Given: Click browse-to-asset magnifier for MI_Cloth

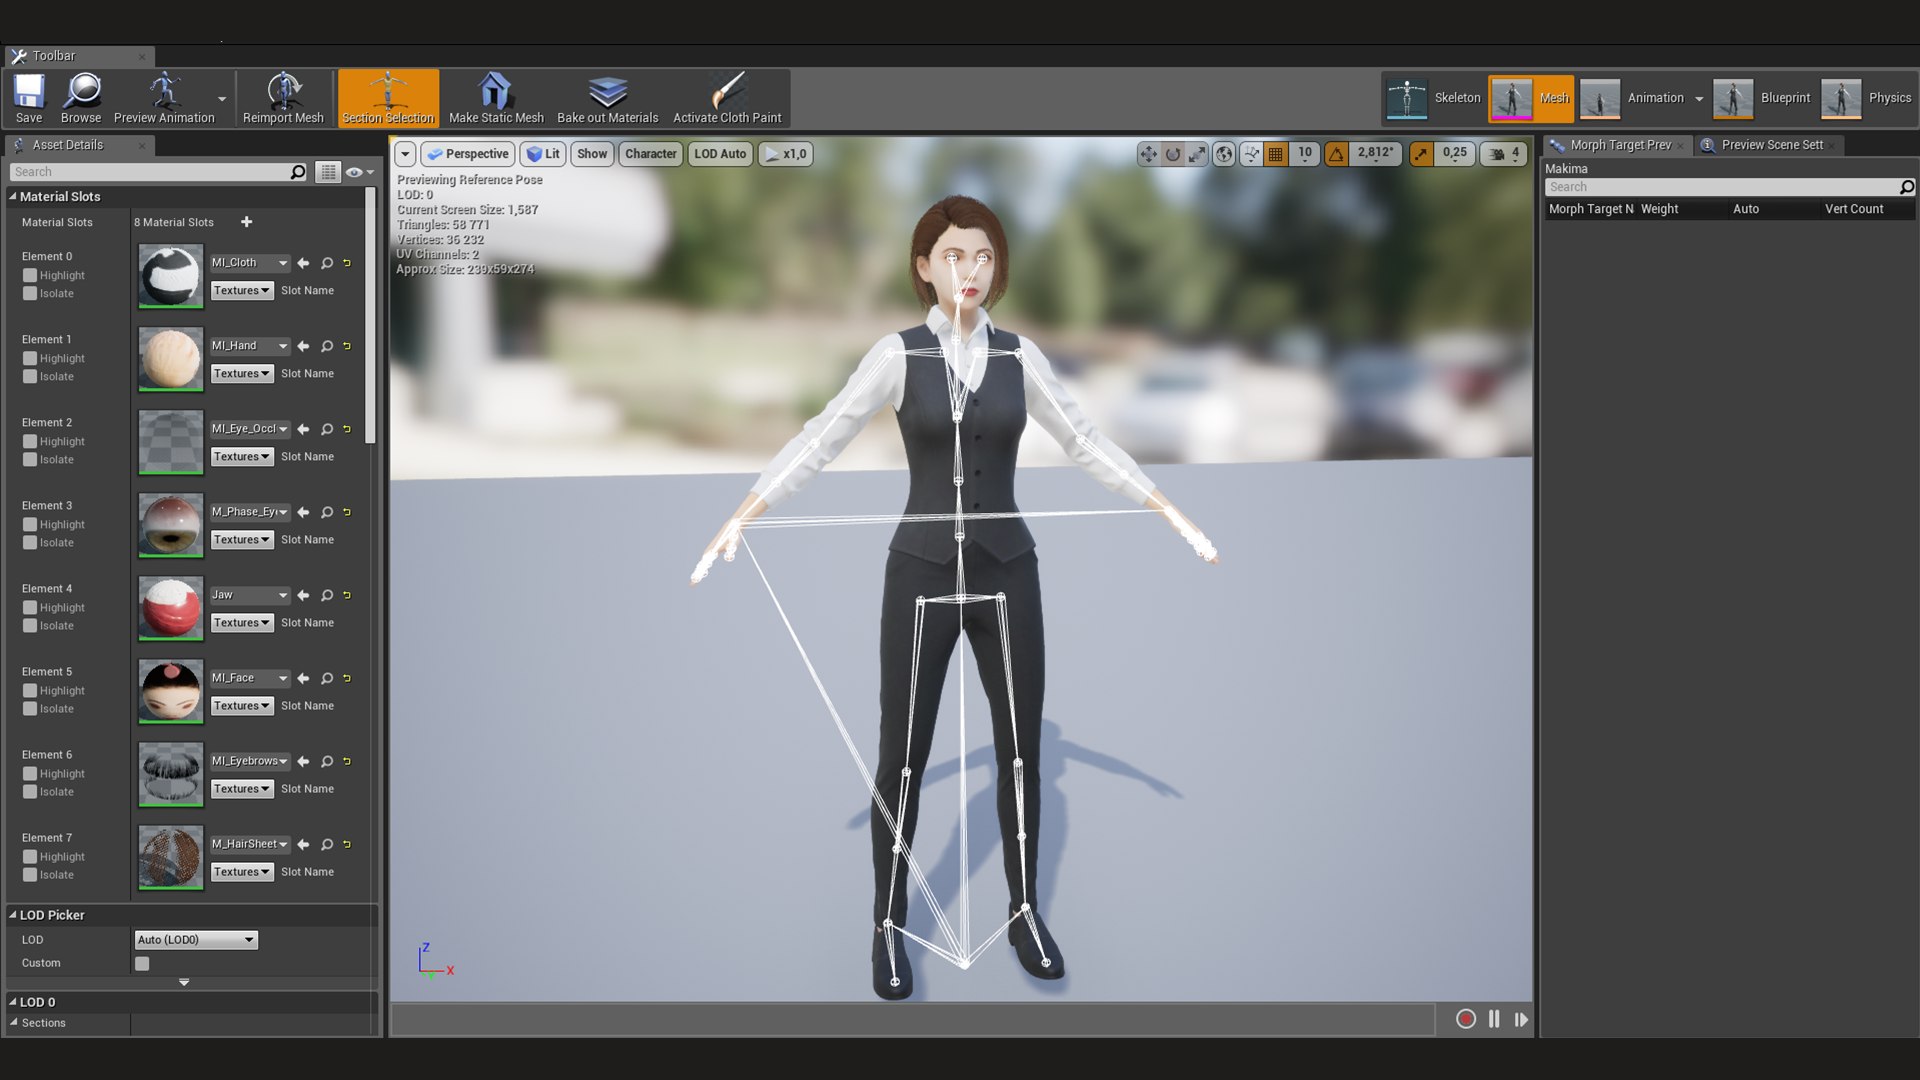Looking at the screenshot, I should 327,263.
